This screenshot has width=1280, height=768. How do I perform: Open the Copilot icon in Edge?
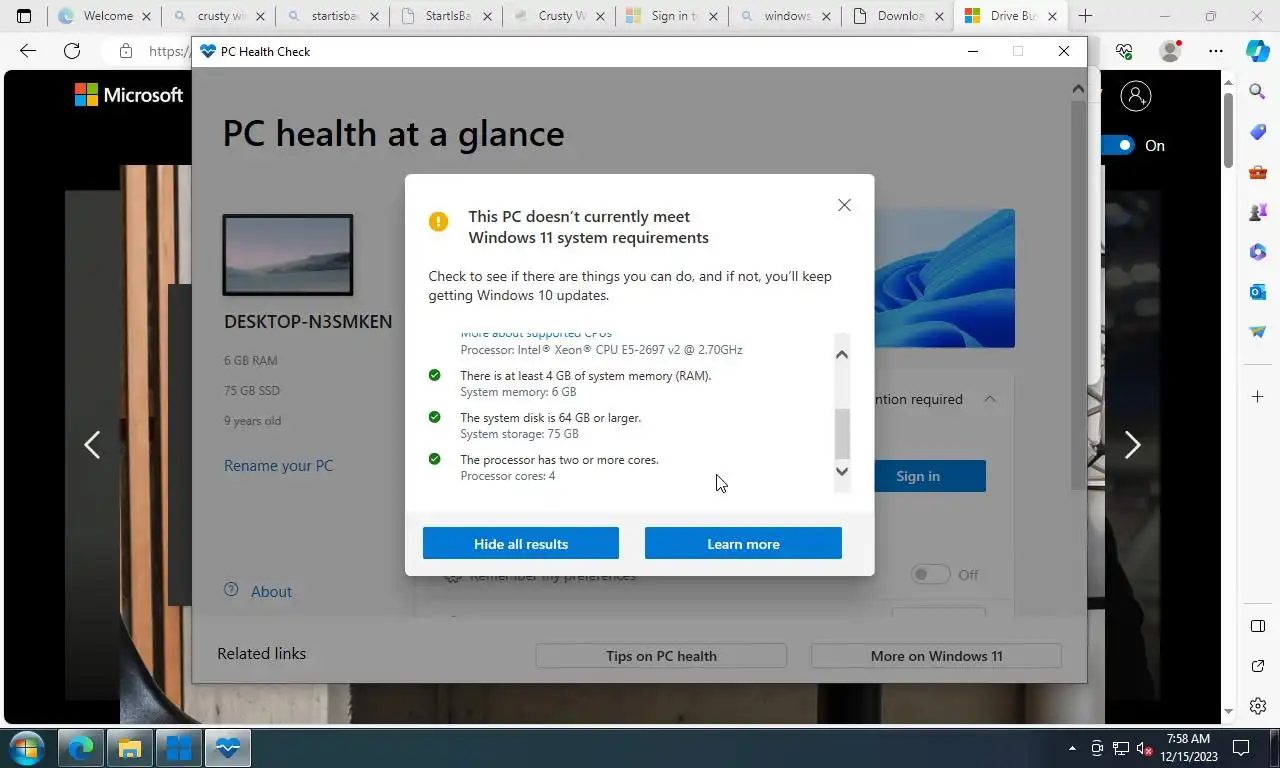point(1258,51)
